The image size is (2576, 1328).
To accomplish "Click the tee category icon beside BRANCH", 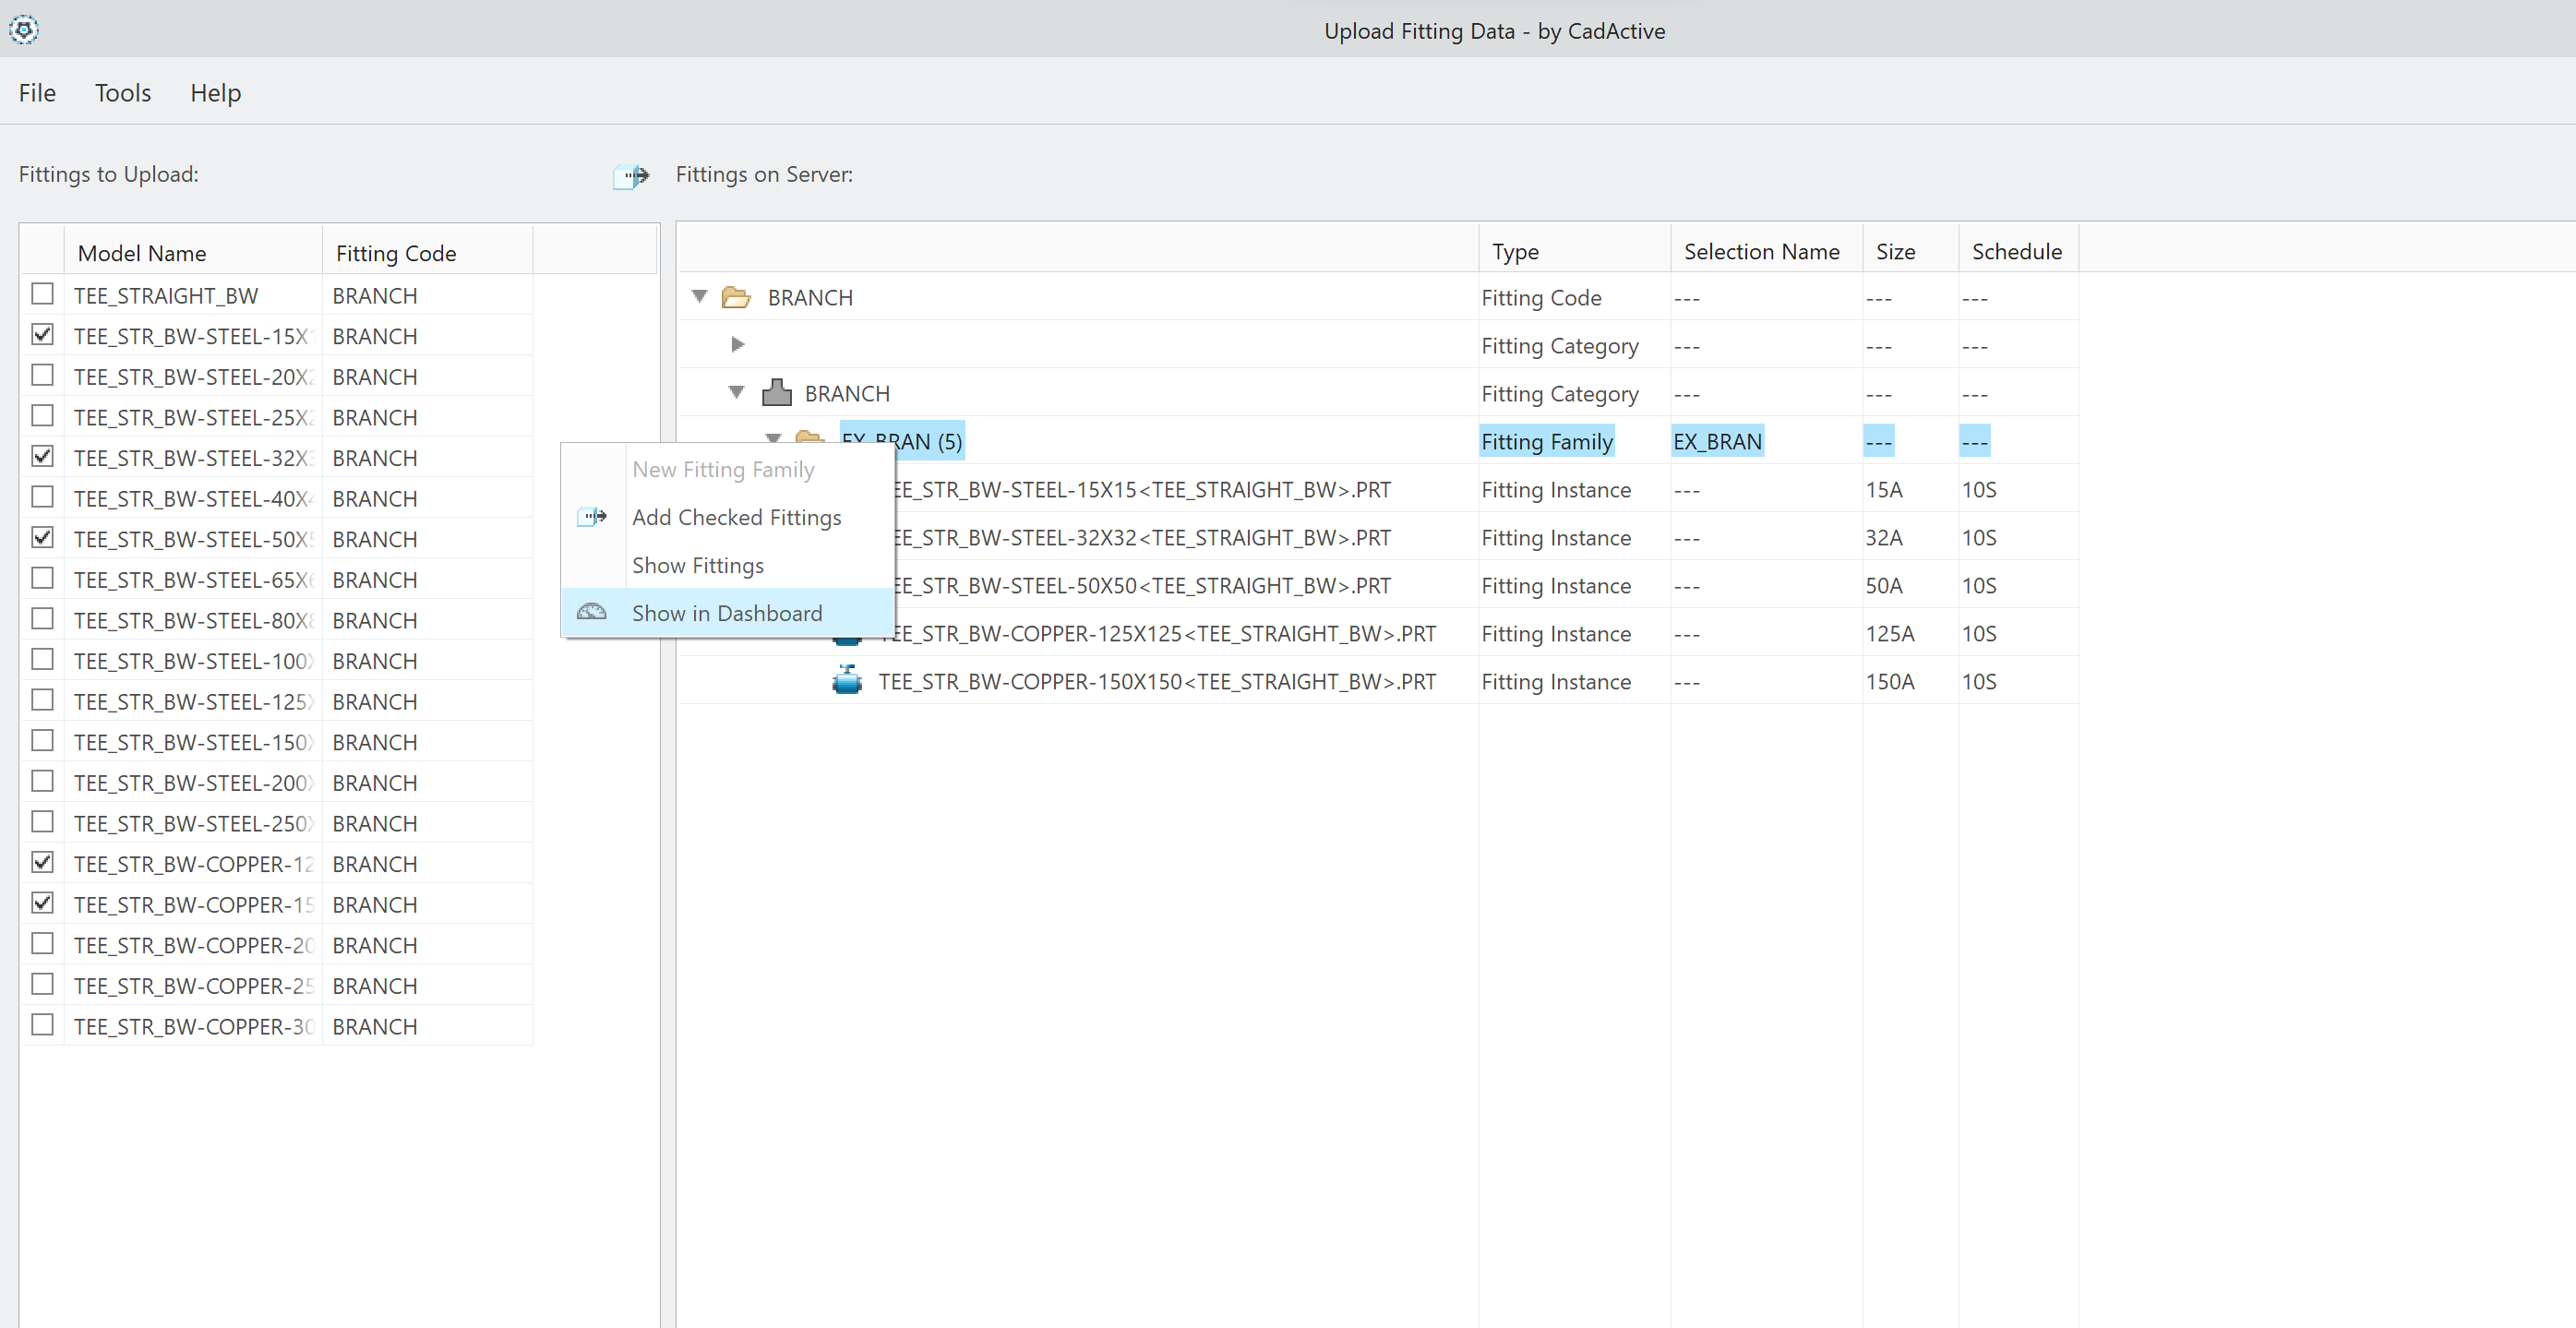I will (776, 393).
